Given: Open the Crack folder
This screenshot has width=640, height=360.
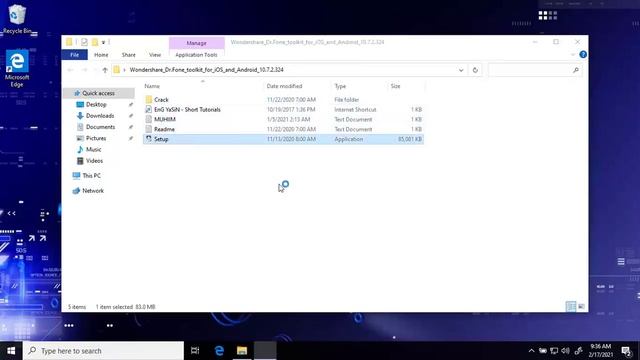Looking at the screenshot, I should 161,100.
